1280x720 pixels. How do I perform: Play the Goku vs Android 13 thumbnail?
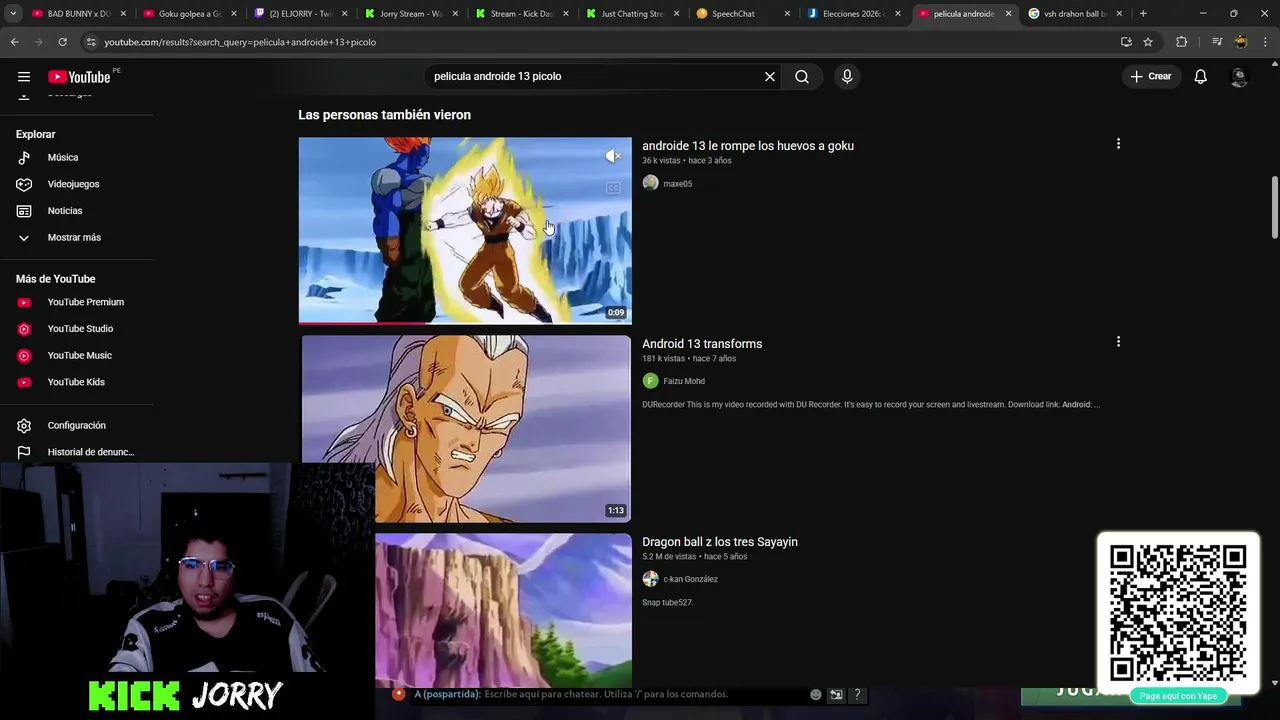coord(465,231)
